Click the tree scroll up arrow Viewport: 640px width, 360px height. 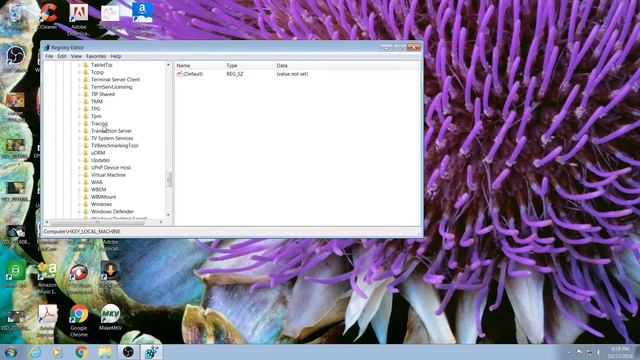[168, 65]
